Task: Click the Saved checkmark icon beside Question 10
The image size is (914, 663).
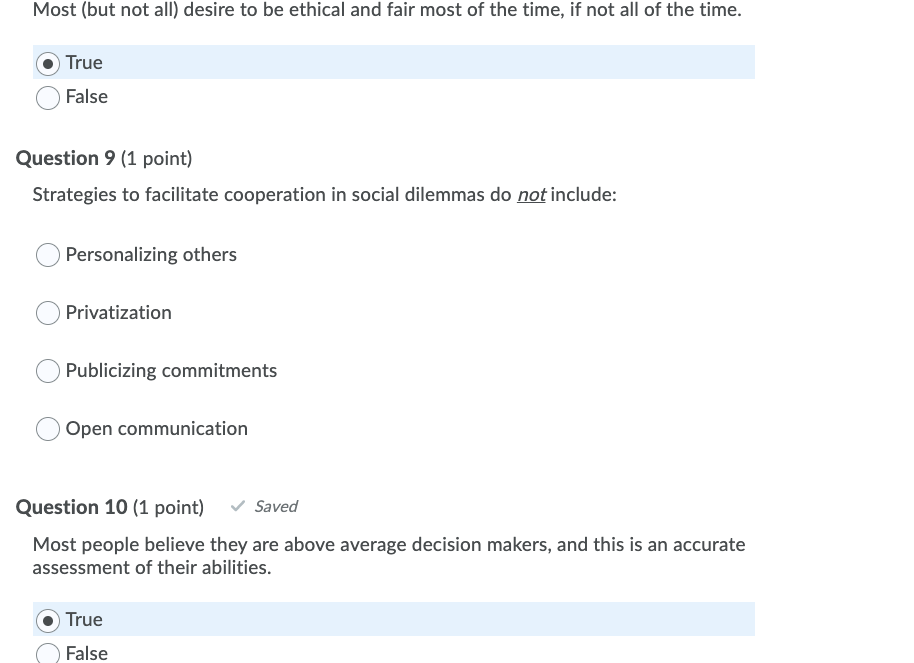Action: pyautogui.click(x=237, y=506)
